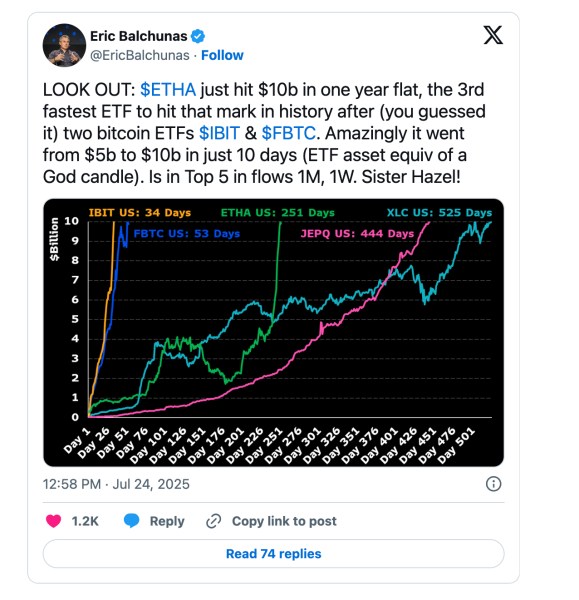
Task: Click the ETHA US: 251 Days chart label
Action: (x=278, y=213)
